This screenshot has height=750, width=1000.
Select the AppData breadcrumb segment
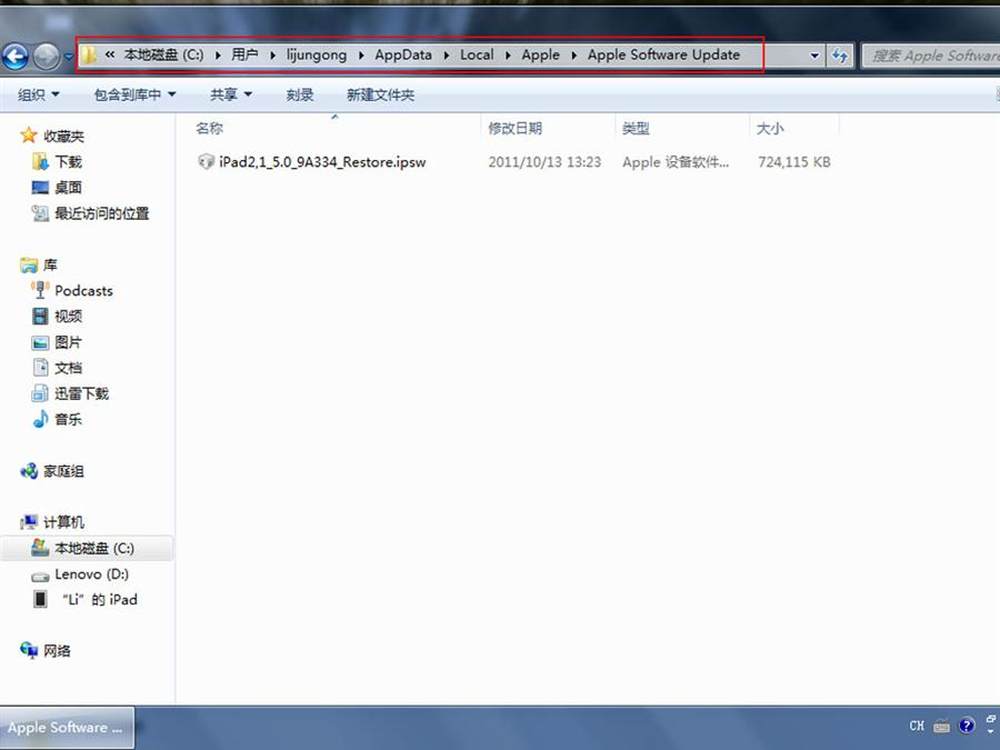[403, 55]
